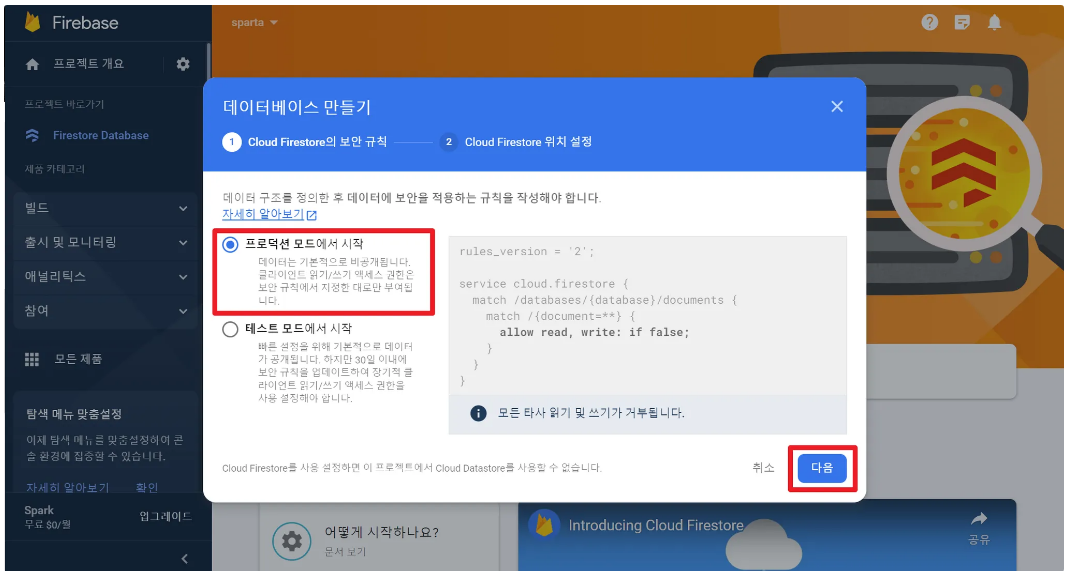Screen dimensions: 1070x571
Task: Click the Firebase logo icon
Action: click(x=33, y=23)
